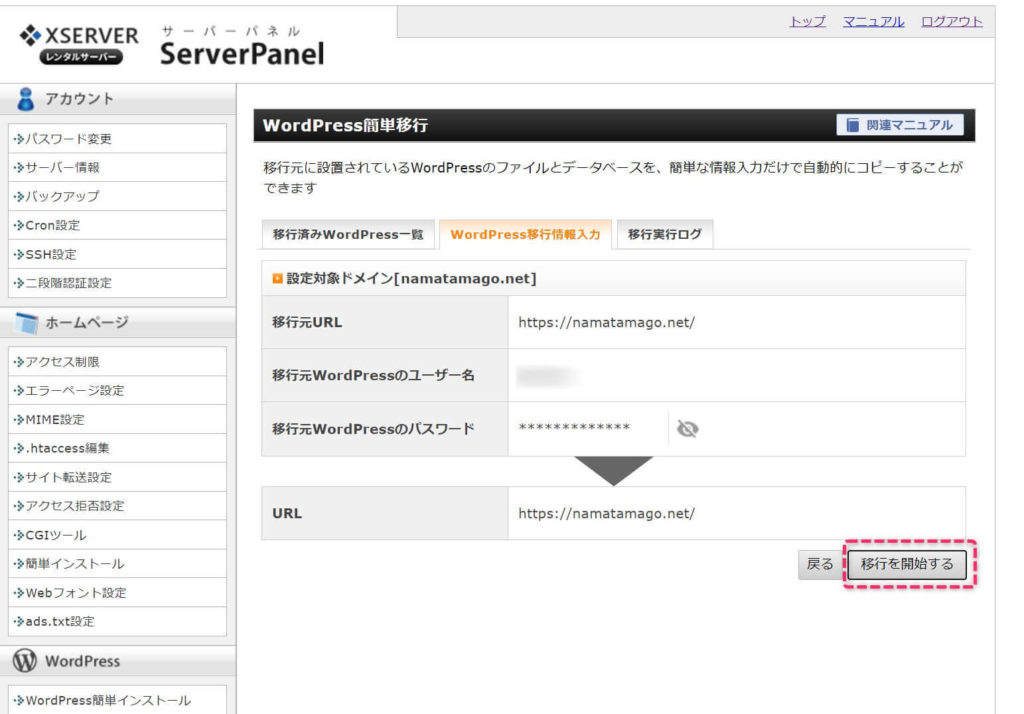Open 二段階認証設定 menu item
The height and width of the screenshot is (714, 1024).
(x=118, y=283)
